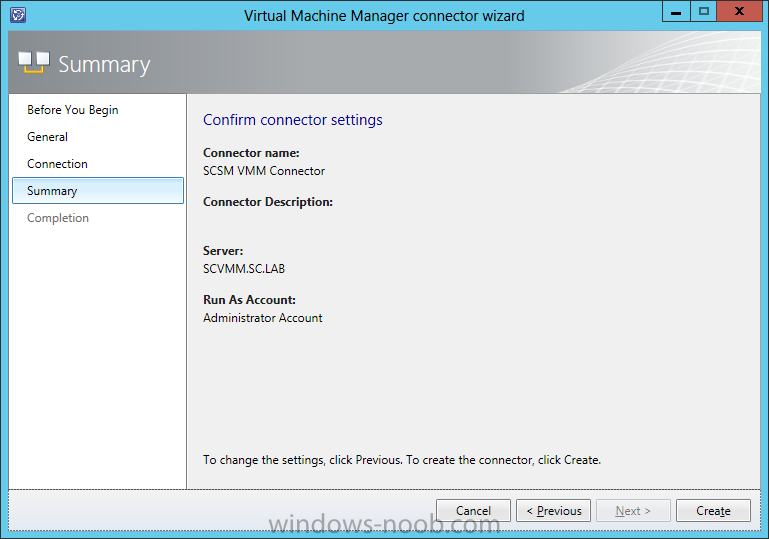Close the wizard window
Image resolution: width=769 pixels, height=539 pixels.
coord(739,11)
